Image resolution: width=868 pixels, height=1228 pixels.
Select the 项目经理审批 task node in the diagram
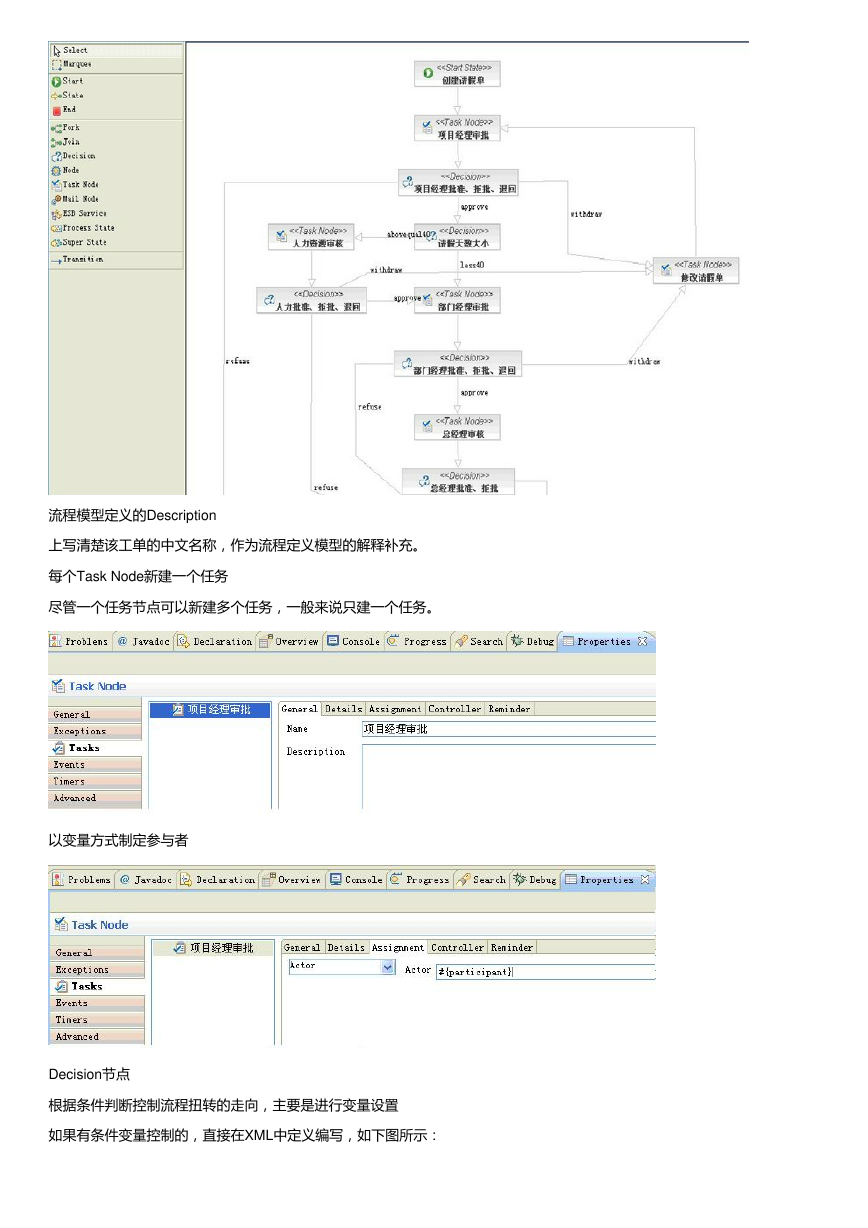(457, 128)
